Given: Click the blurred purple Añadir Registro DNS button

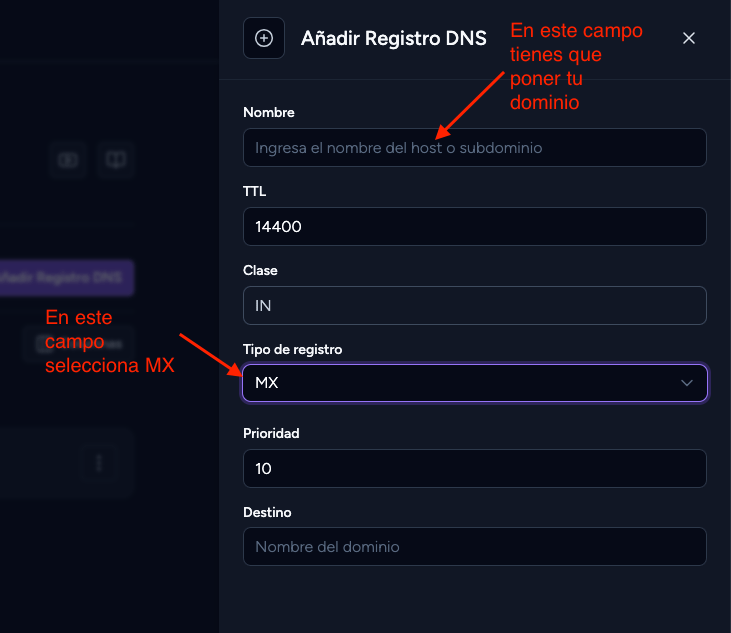Looking at the screenshot, I should [66, 278].
